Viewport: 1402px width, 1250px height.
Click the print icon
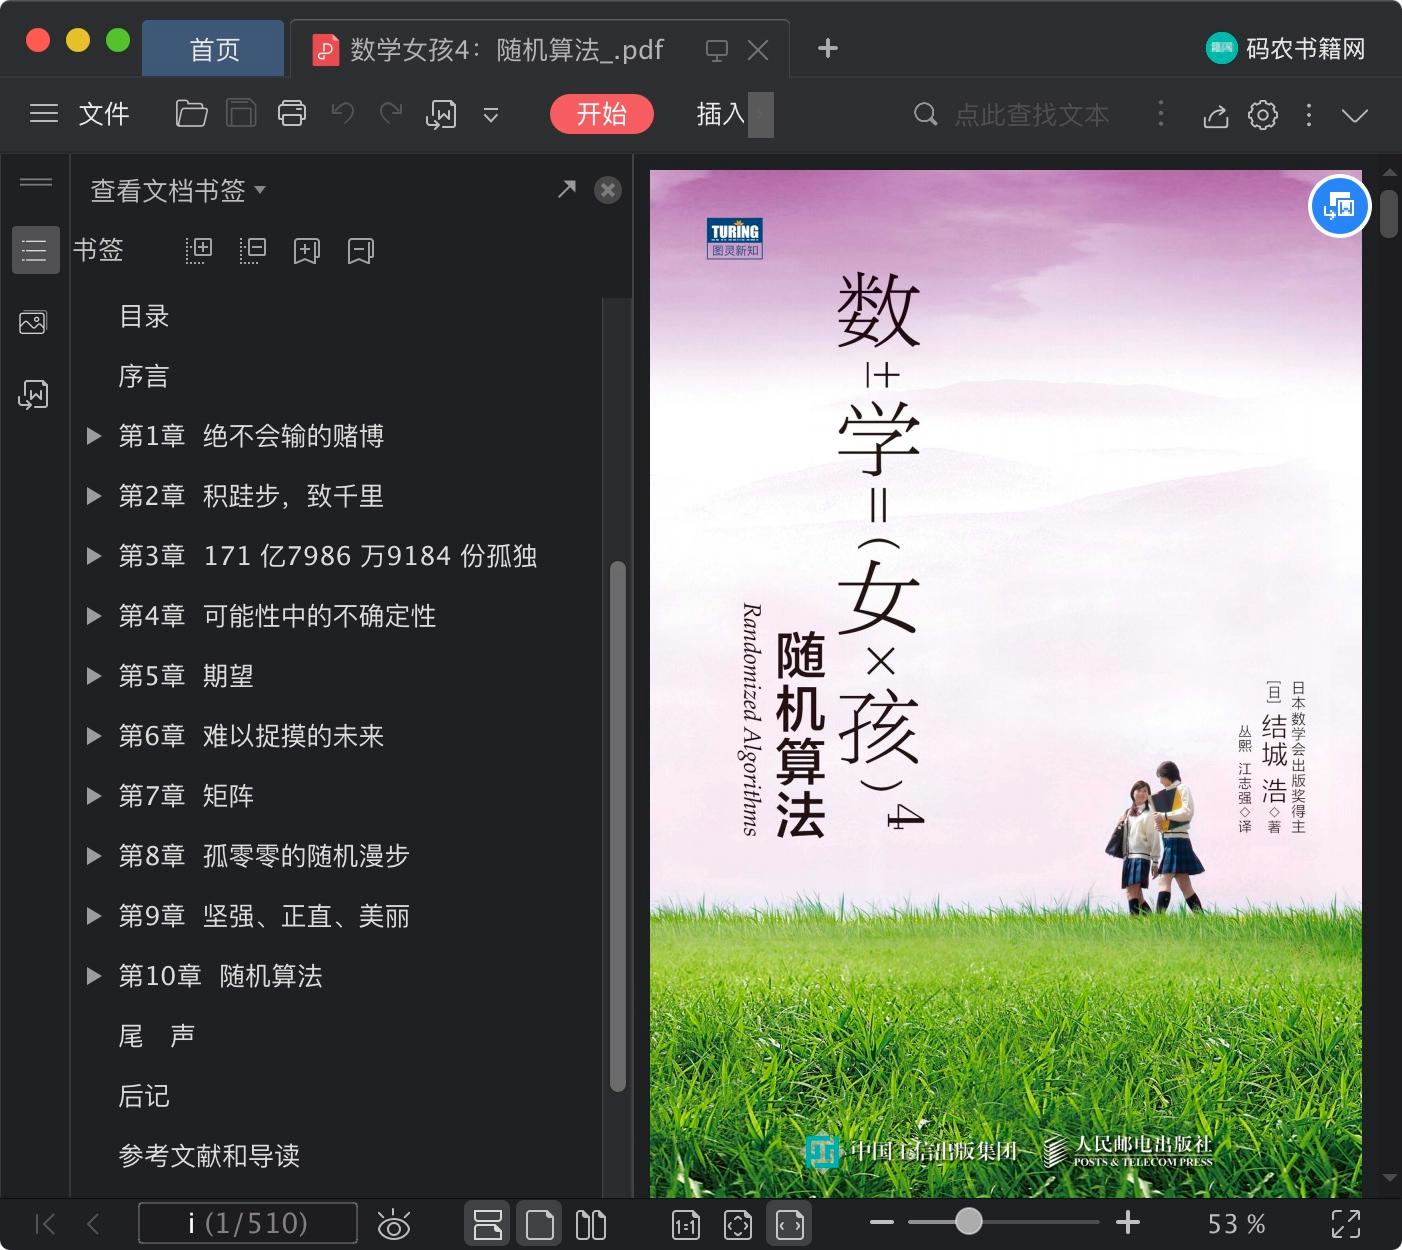pyautogui.click(x=292, y=114)
